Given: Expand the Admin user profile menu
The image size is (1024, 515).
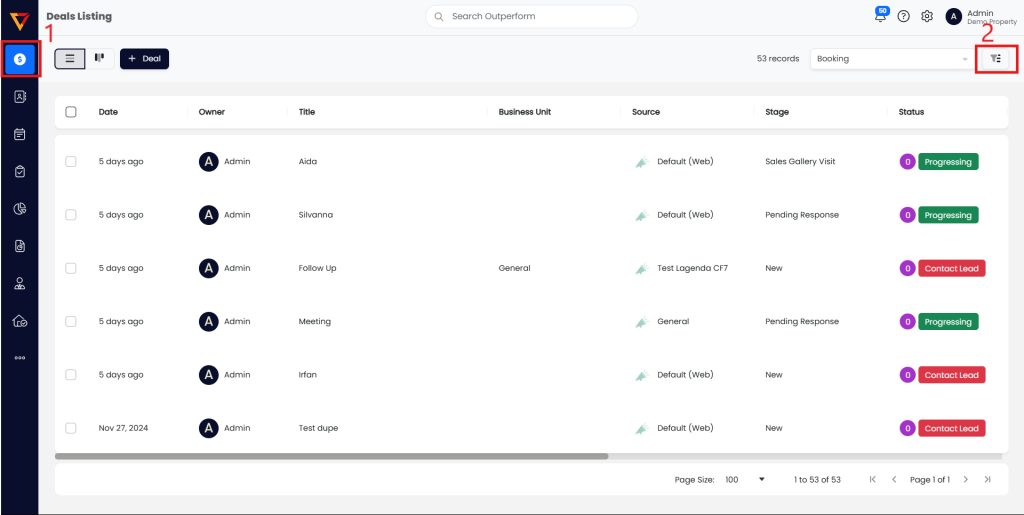Looking at the screenshot, I should tap(980, 16).
